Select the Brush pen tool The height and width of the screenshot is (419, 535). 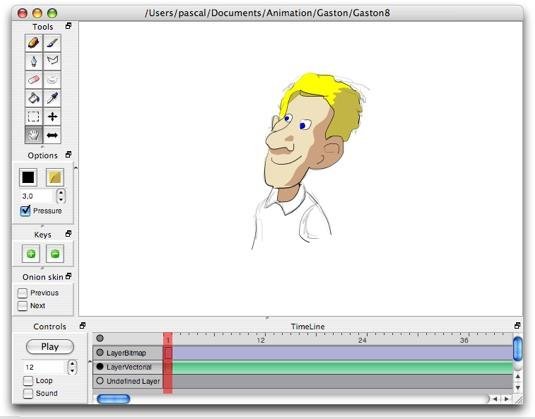[x=52, y=43]
